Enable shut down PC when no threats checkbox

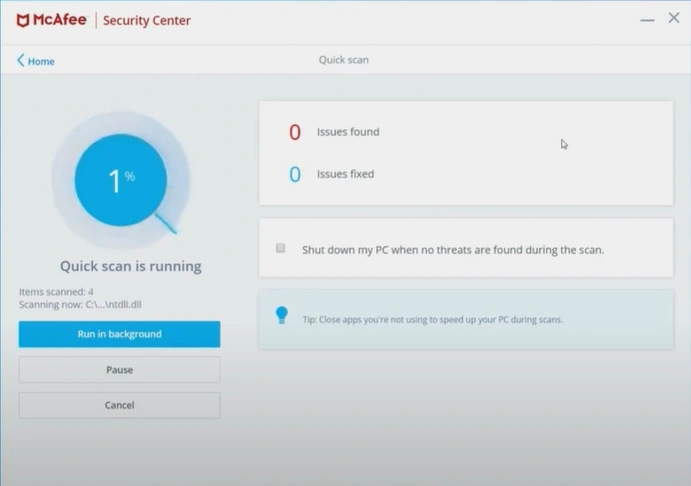tap(281, 248)
